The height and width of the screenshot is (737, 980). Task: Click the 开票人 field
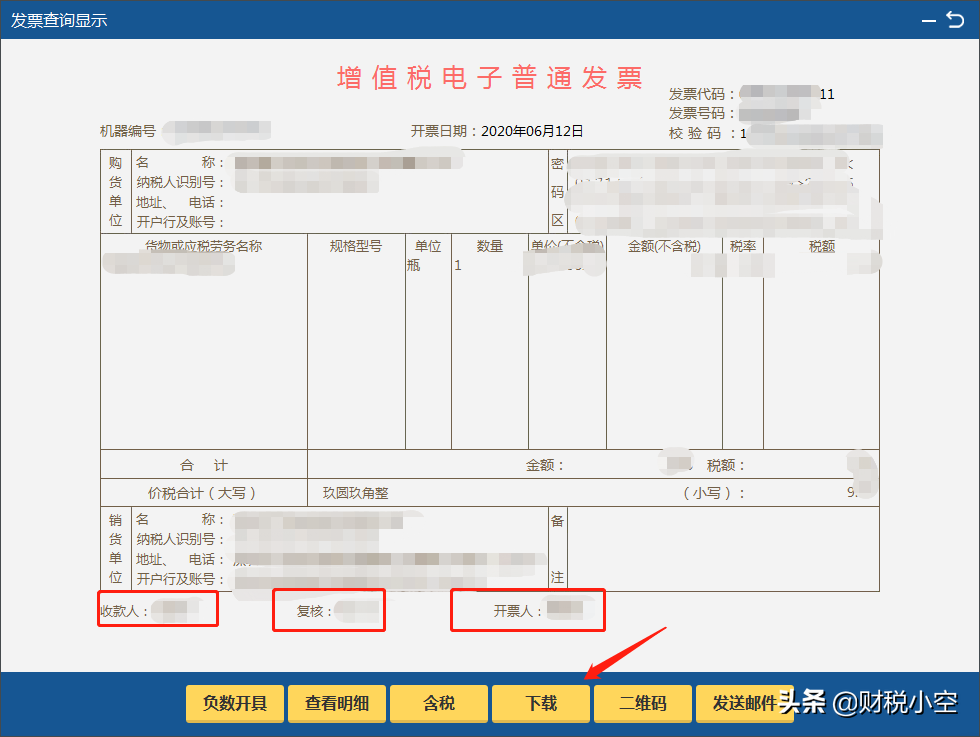[x=528, y=609]
